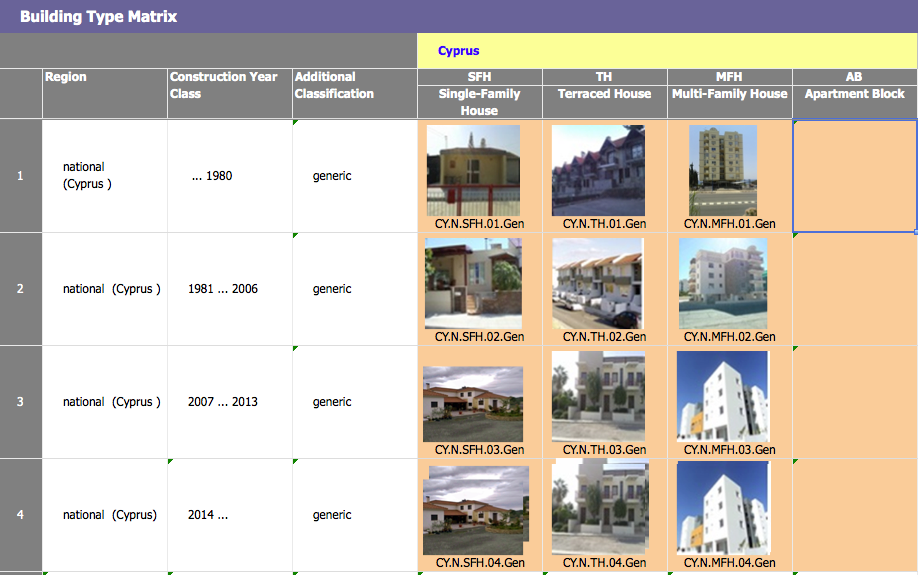Select the AB Apartment Block column header

[854, 93]
